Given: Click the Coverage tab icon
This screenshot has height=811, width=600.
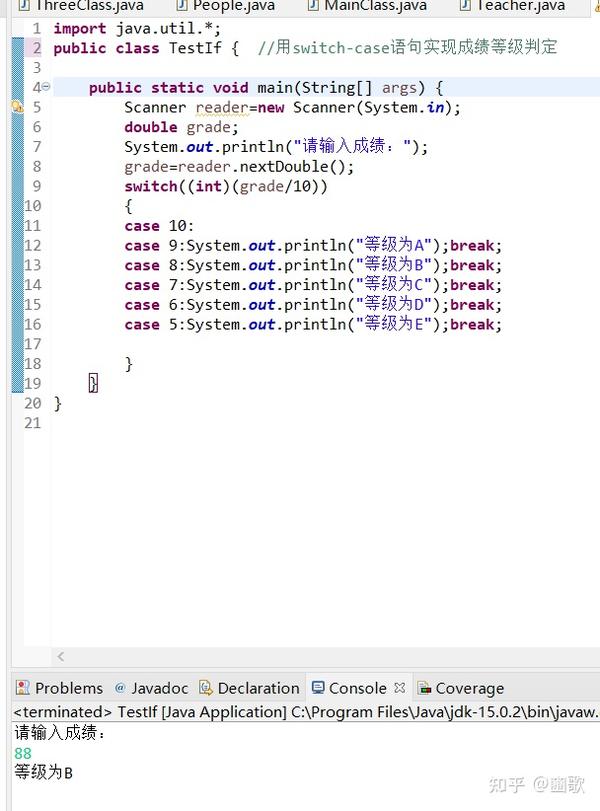Looking at the screenshot, I should [425, 688].
